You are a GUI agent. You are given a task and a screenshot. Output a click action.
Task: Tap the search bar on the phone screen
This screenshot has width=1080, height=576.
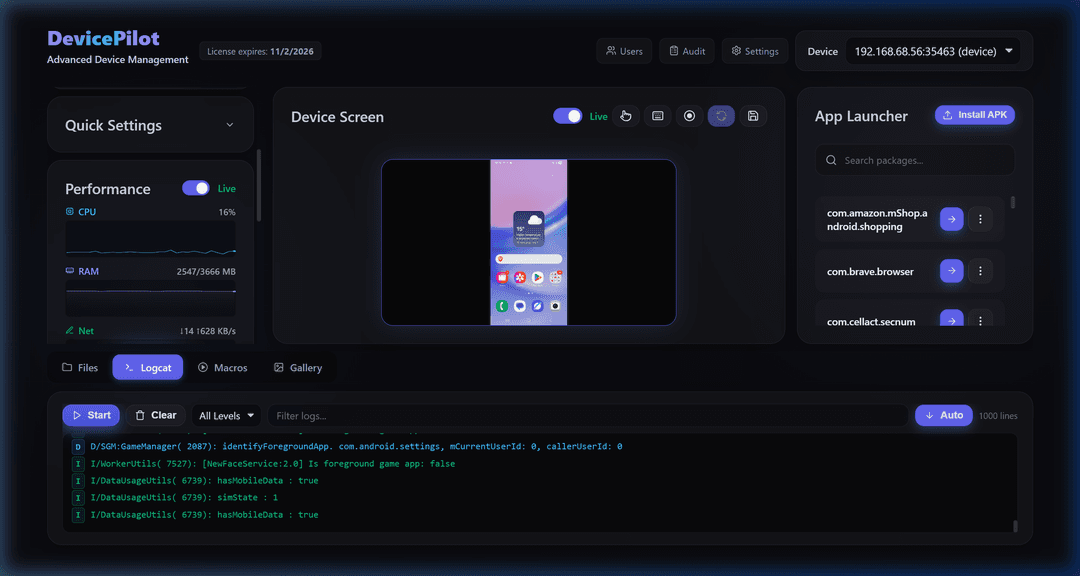coord(528,259)
